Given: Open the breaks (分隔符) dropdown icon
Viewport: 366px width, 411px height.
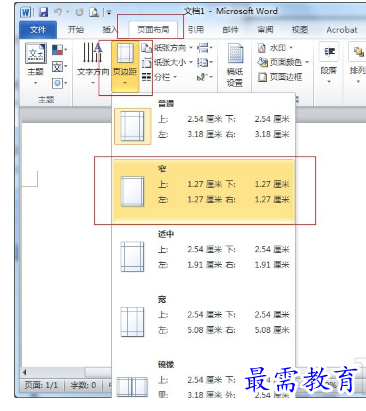Looking at the screenshot, I should (x=205, y=48).
